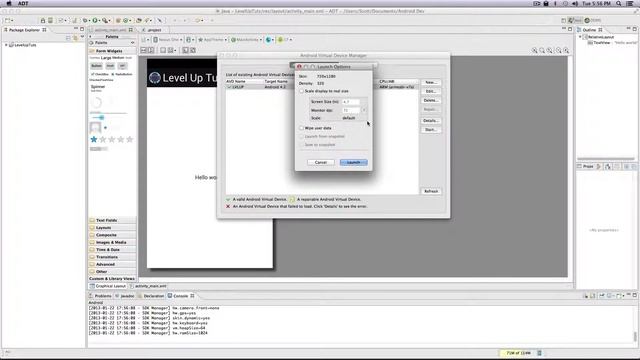Switch to the DDMS perspective

[593, 20]
